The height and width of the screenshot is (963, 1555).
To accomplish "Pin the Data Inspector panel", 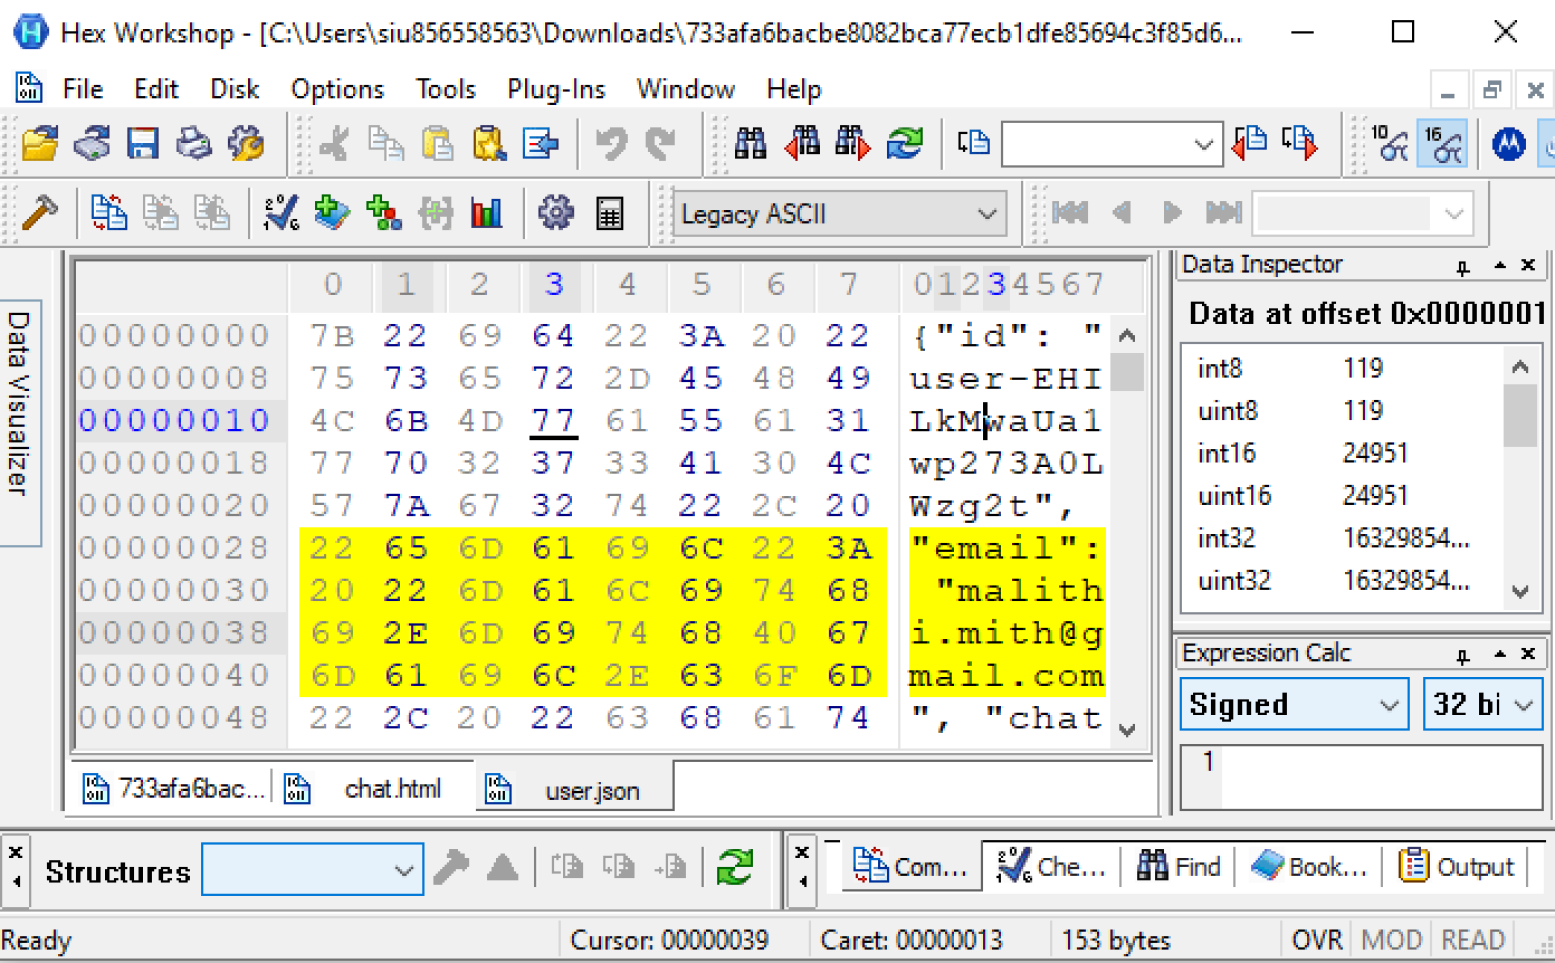I will (x=1462, y=266).
